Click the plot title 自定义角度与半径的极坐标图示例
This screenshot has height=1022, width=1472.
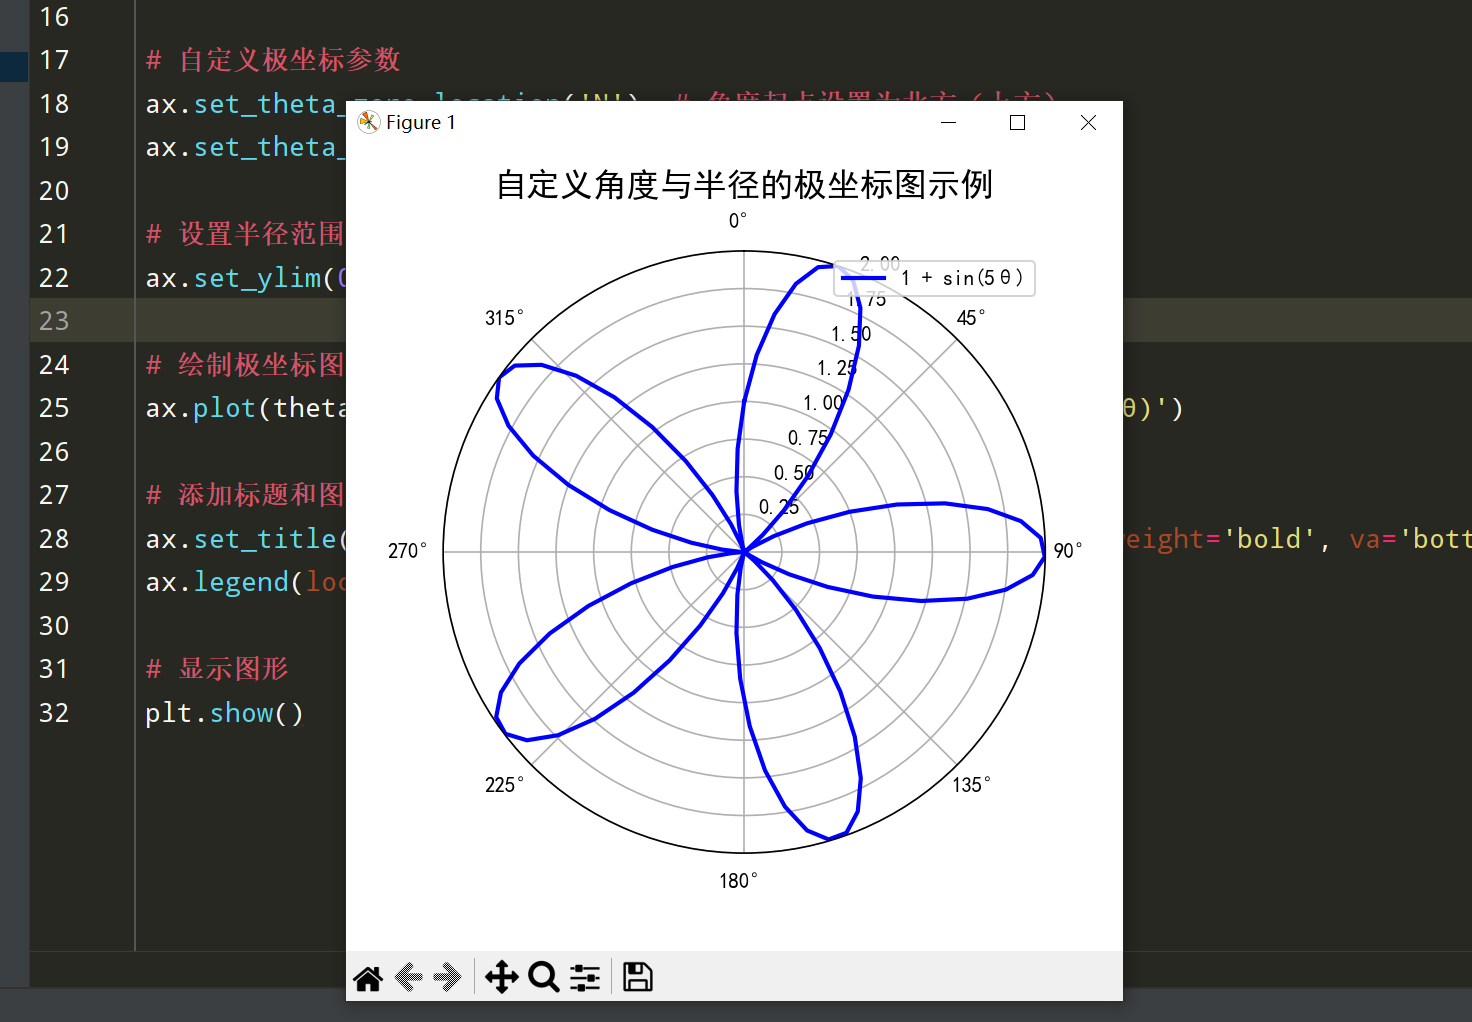pyautogui.click(x=744, y=185)
